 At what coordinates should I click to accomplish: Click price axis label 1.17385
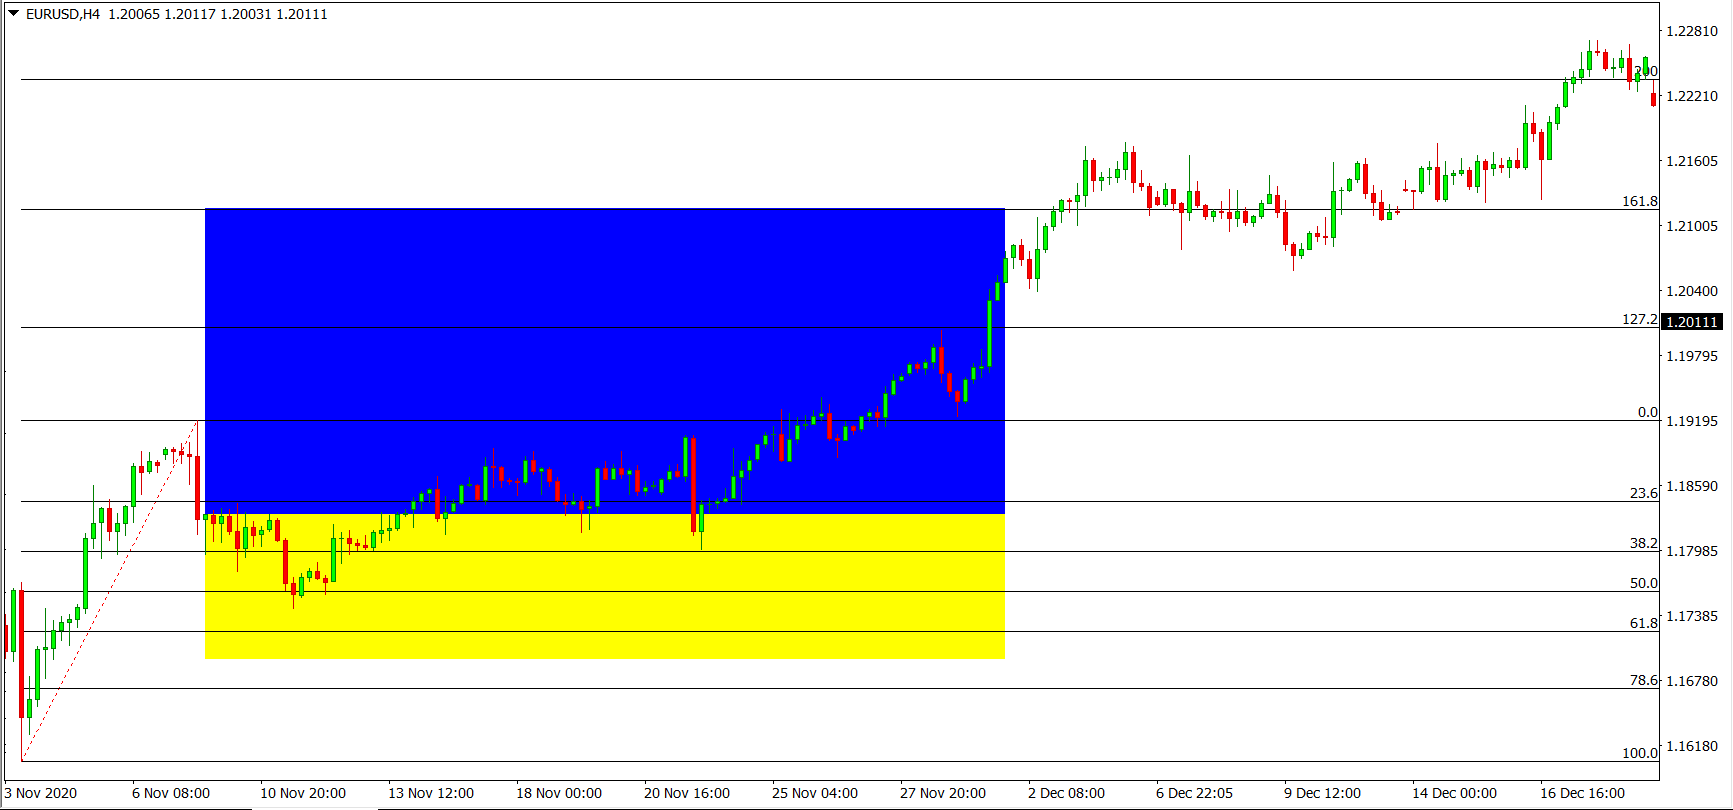click(1691, 616)
